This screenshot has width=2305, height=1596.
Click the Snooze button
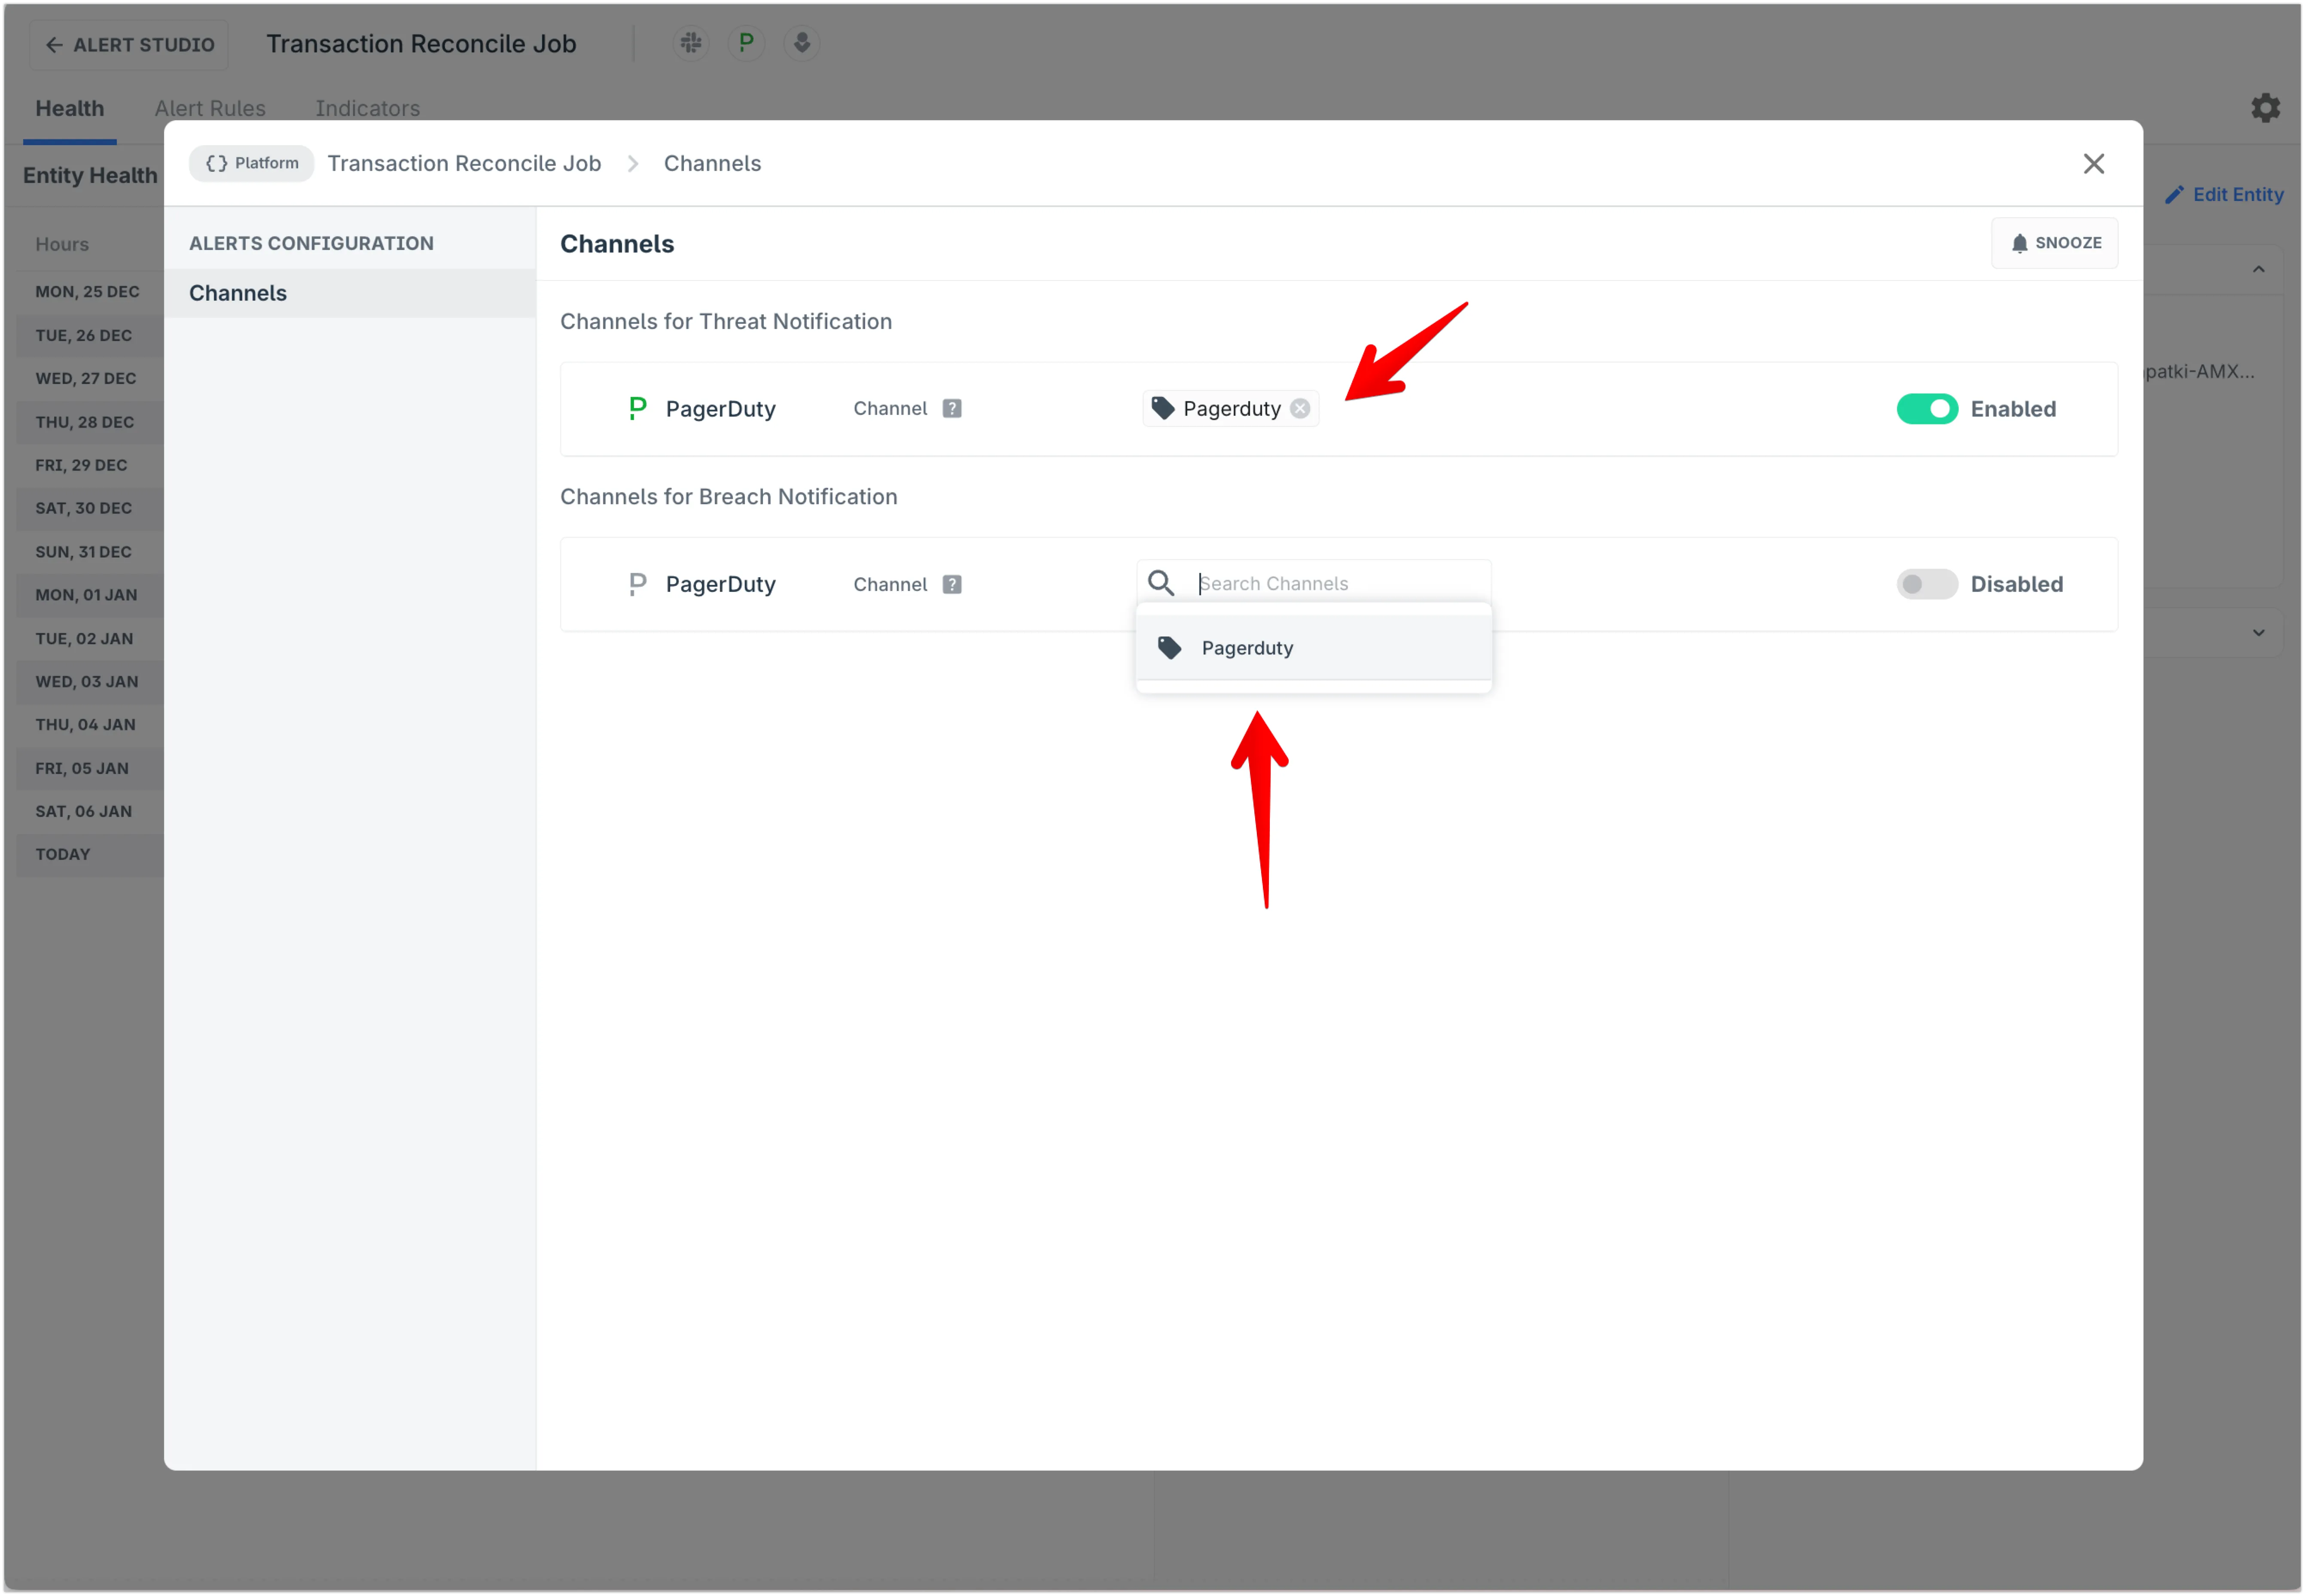tap(2054, 243)
